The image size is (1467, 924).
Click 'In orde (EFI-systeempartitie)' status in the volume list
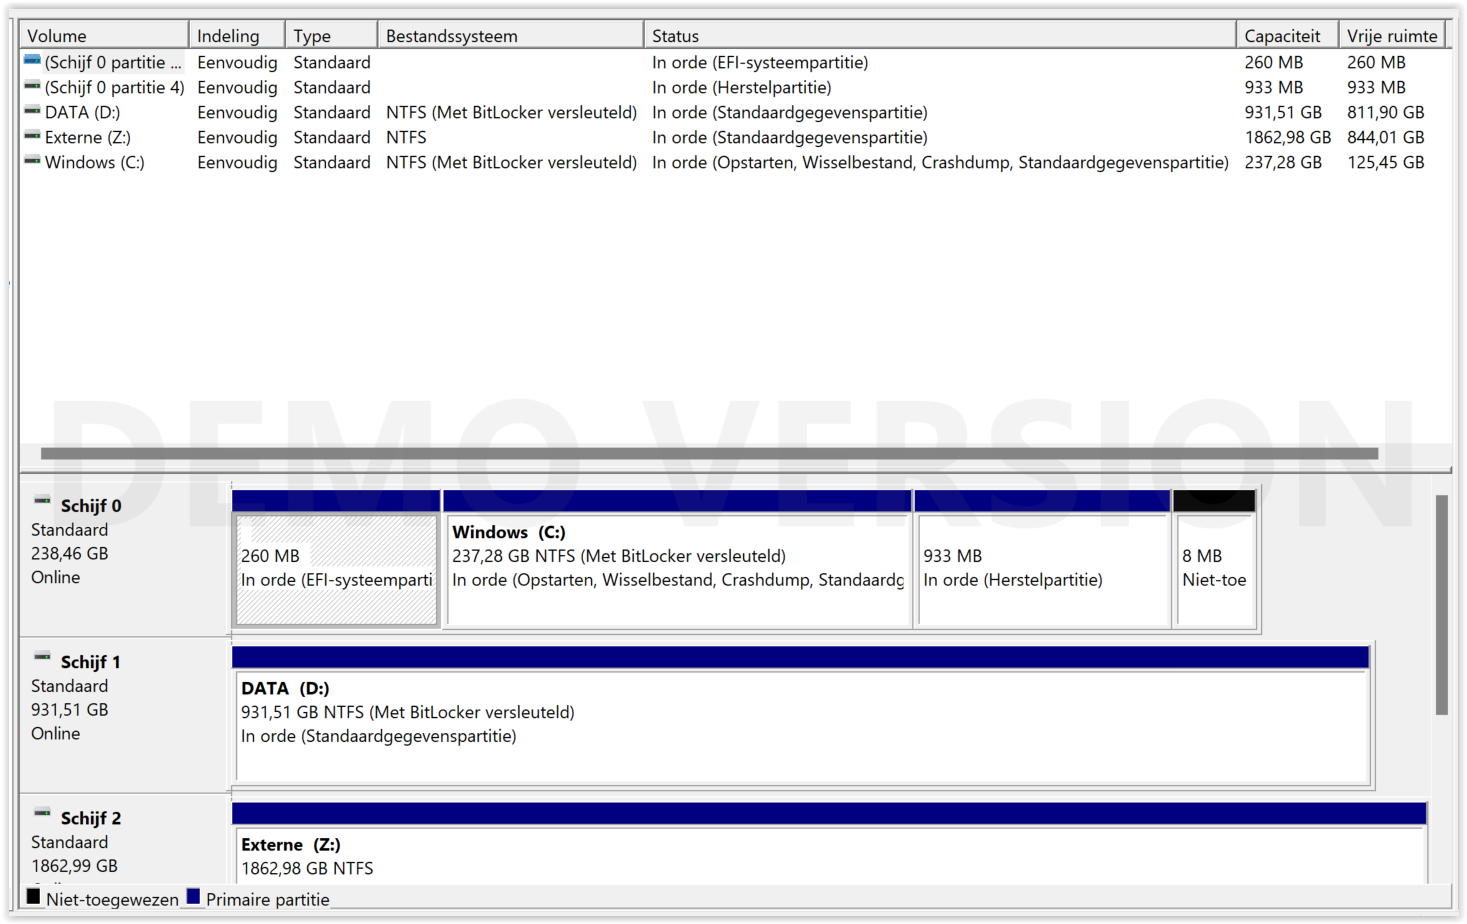[x=760, y=62]
